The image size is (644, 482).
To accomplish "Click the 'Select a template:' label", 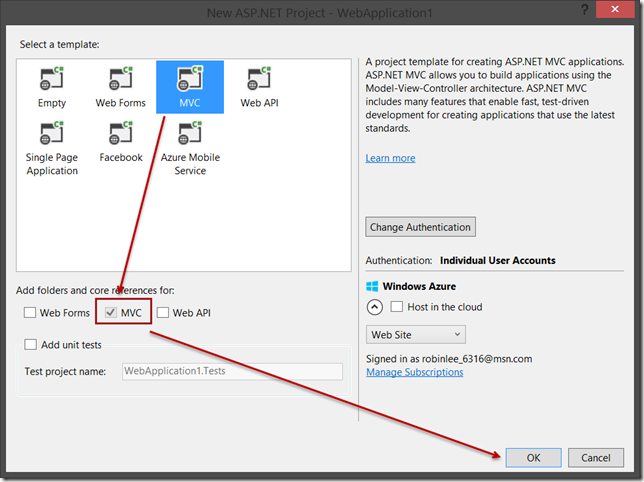I will pyautogui.click(x=60, y=44).
